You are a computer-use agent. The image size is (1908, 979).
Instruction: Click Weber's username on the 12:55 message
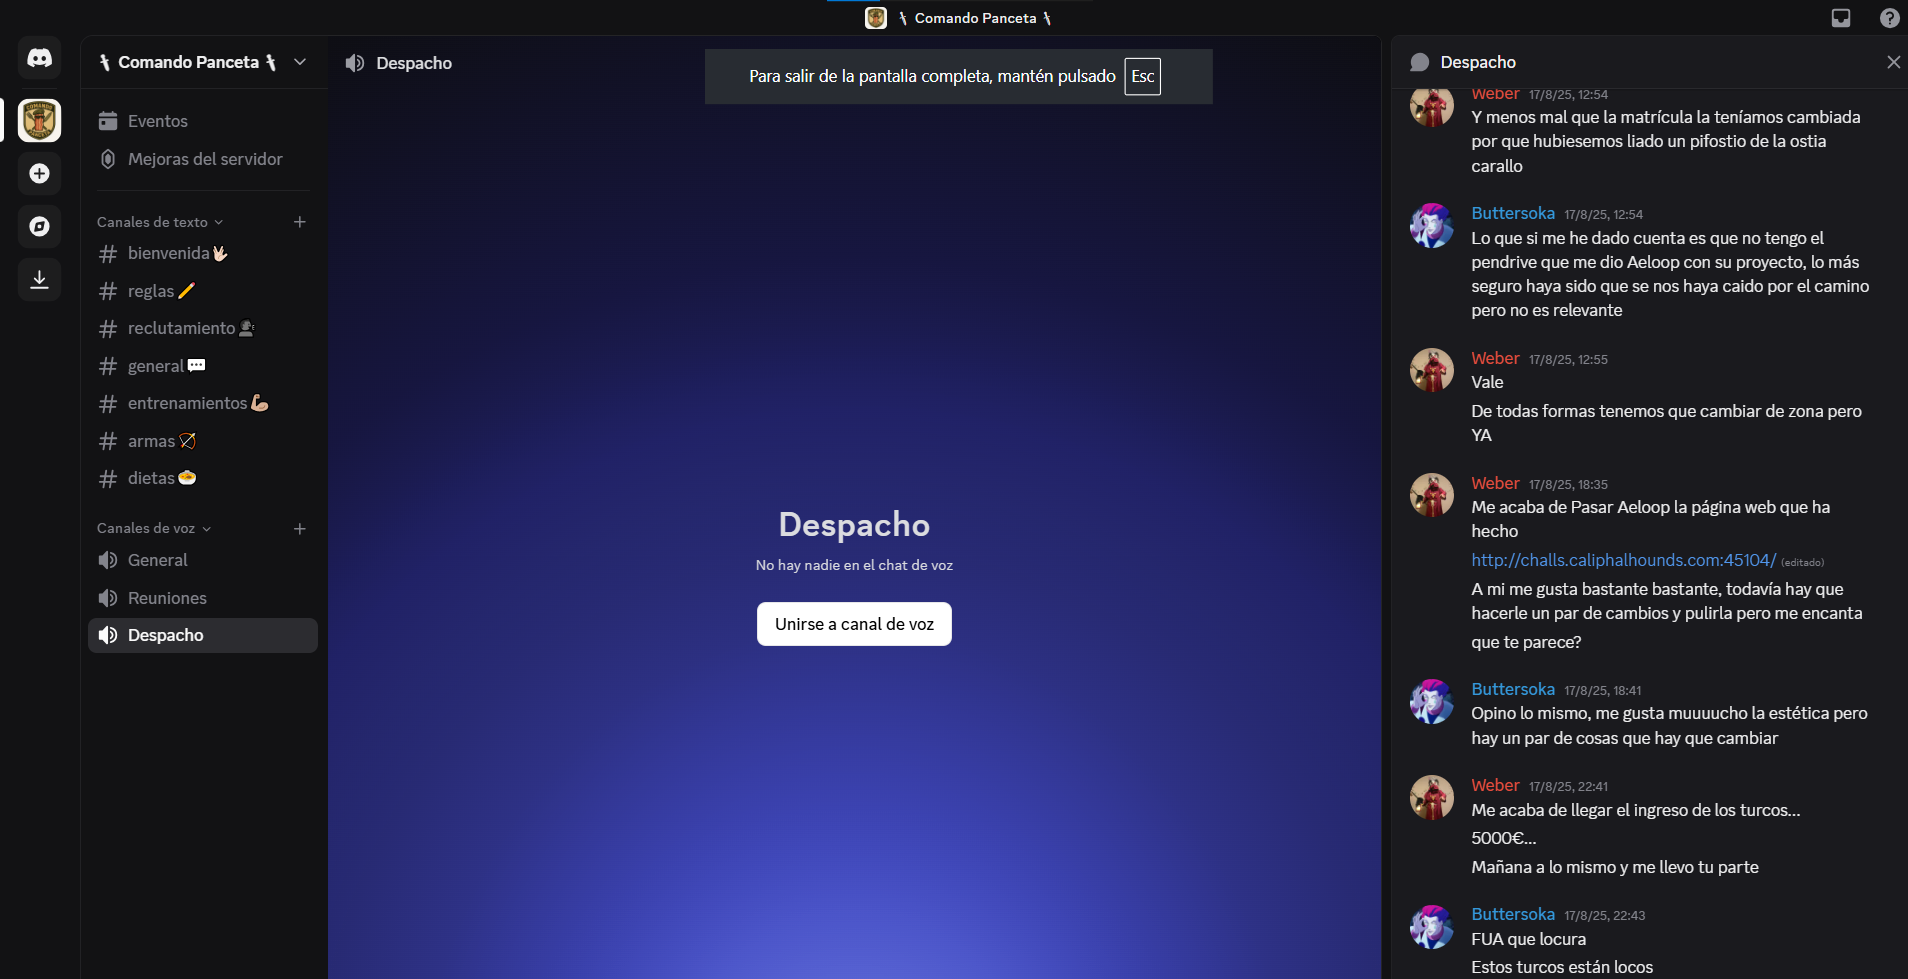[x=1495, y=358]
